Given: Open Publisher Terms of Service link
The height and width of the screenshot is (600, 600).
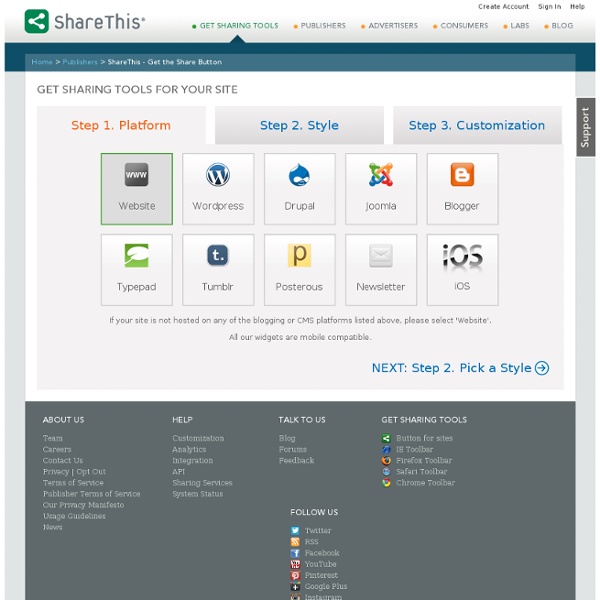Looking at the screenshot, I should 91,494.
